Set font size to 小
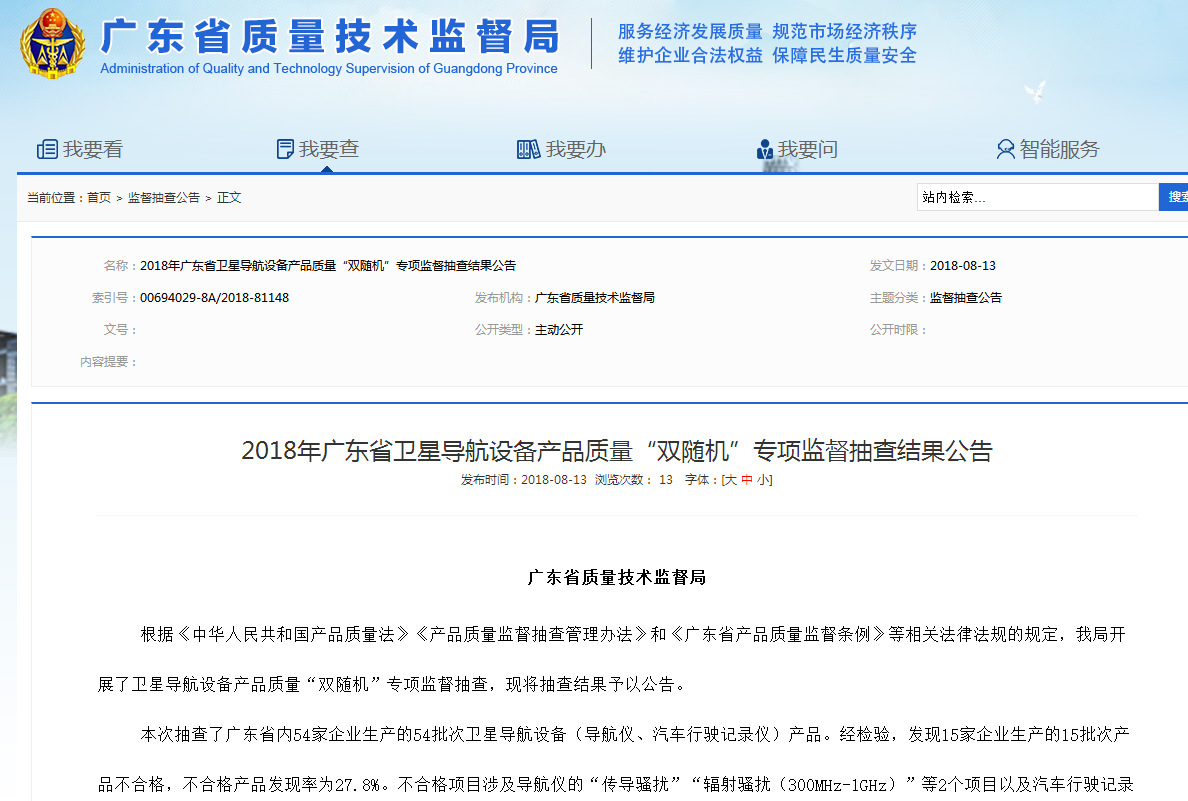 (763, 480)
